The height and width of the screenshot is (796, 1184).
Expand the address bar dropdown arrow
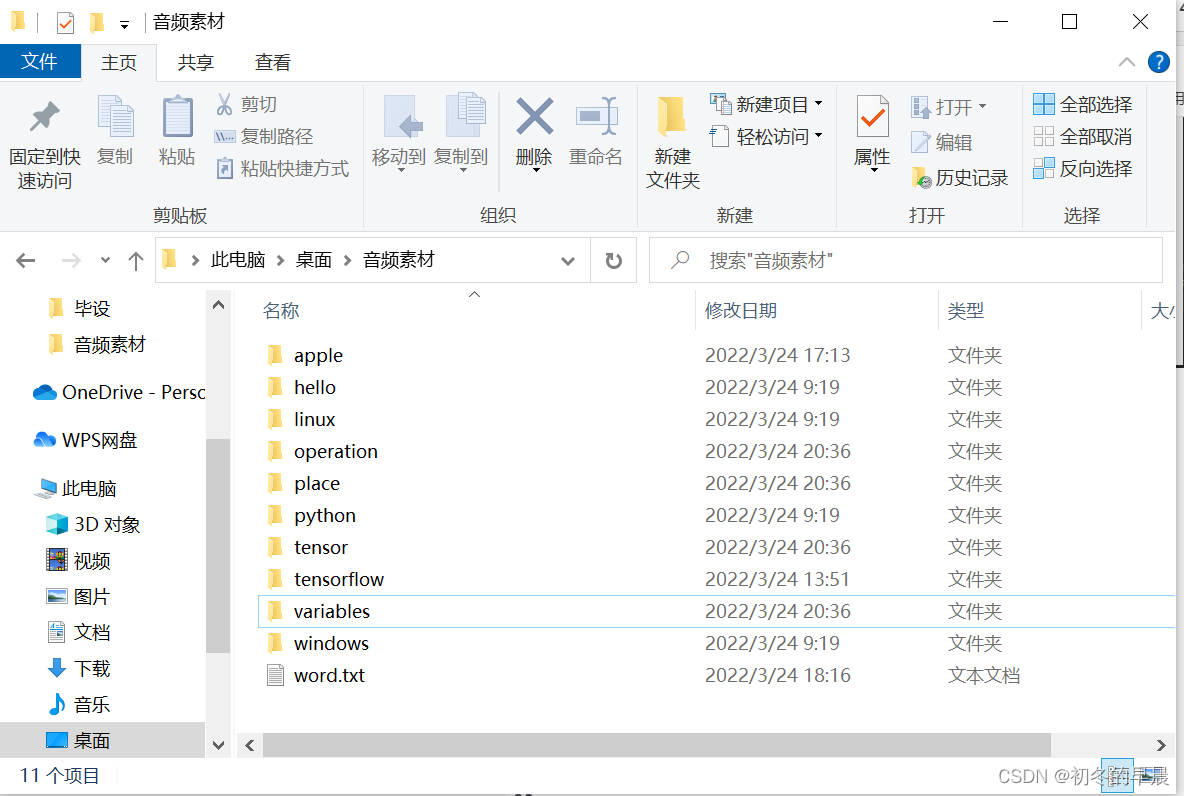click(x=566, y=260)
